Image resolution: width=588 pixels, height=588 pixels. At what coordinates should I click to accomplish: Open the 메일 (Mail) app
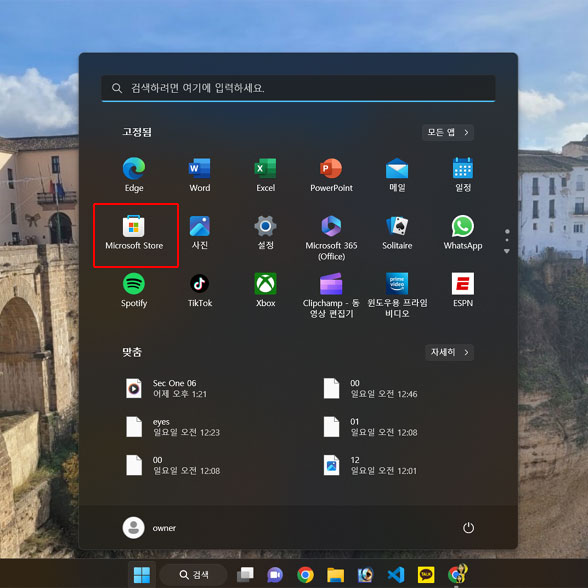[x=397, y=175]
